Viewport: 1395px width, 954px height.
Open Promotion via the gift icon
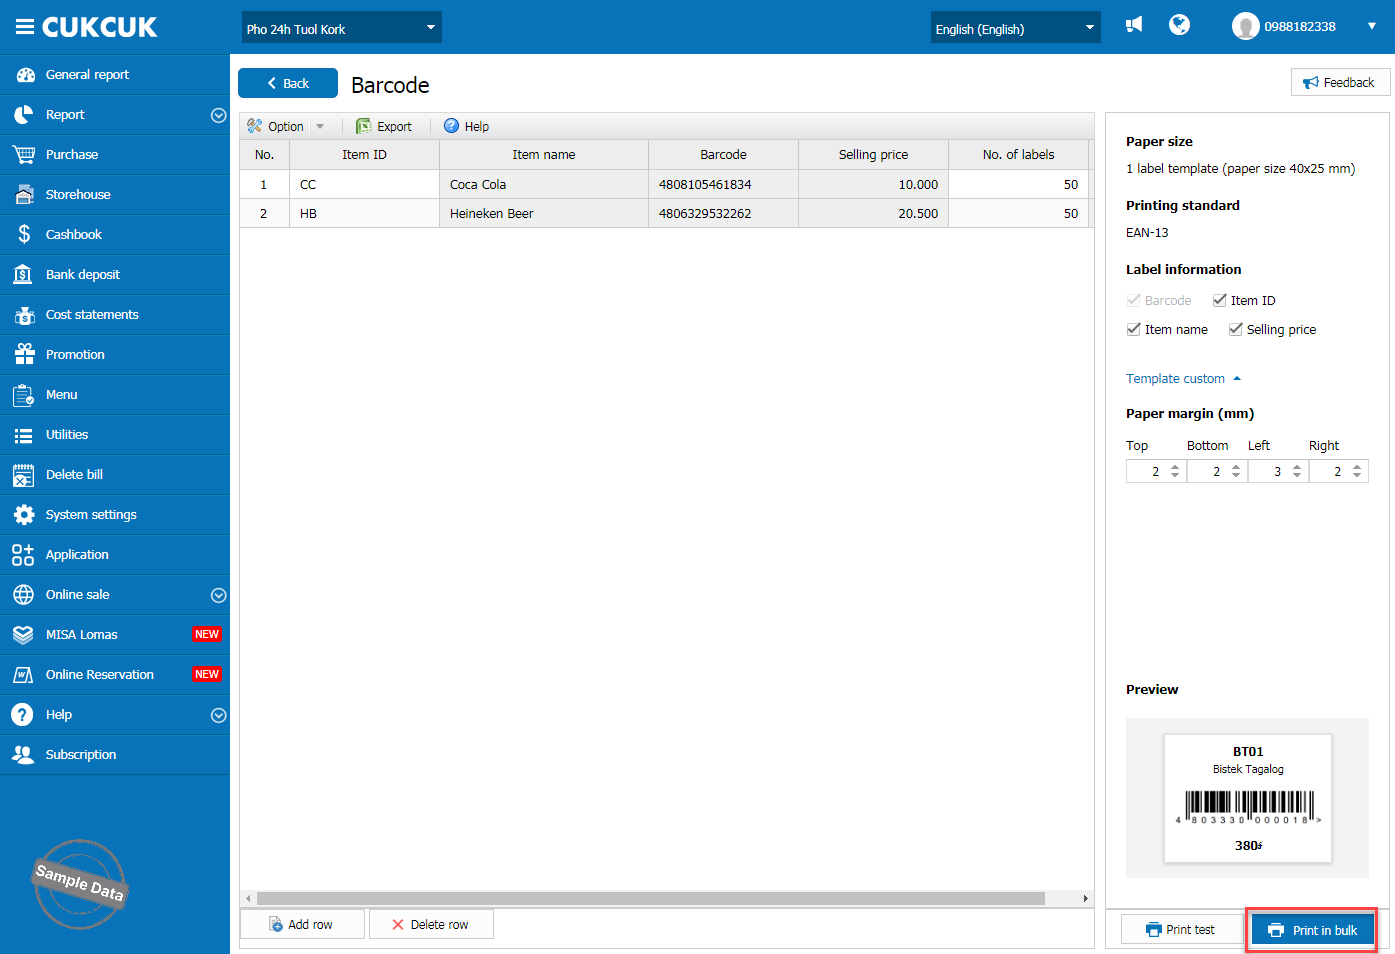click(24, 354)
